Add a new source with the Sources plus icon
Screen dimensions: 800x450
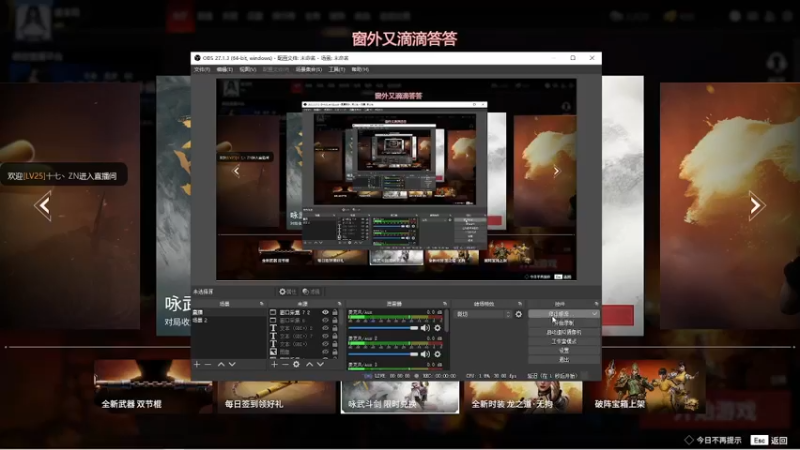[274, 364]
